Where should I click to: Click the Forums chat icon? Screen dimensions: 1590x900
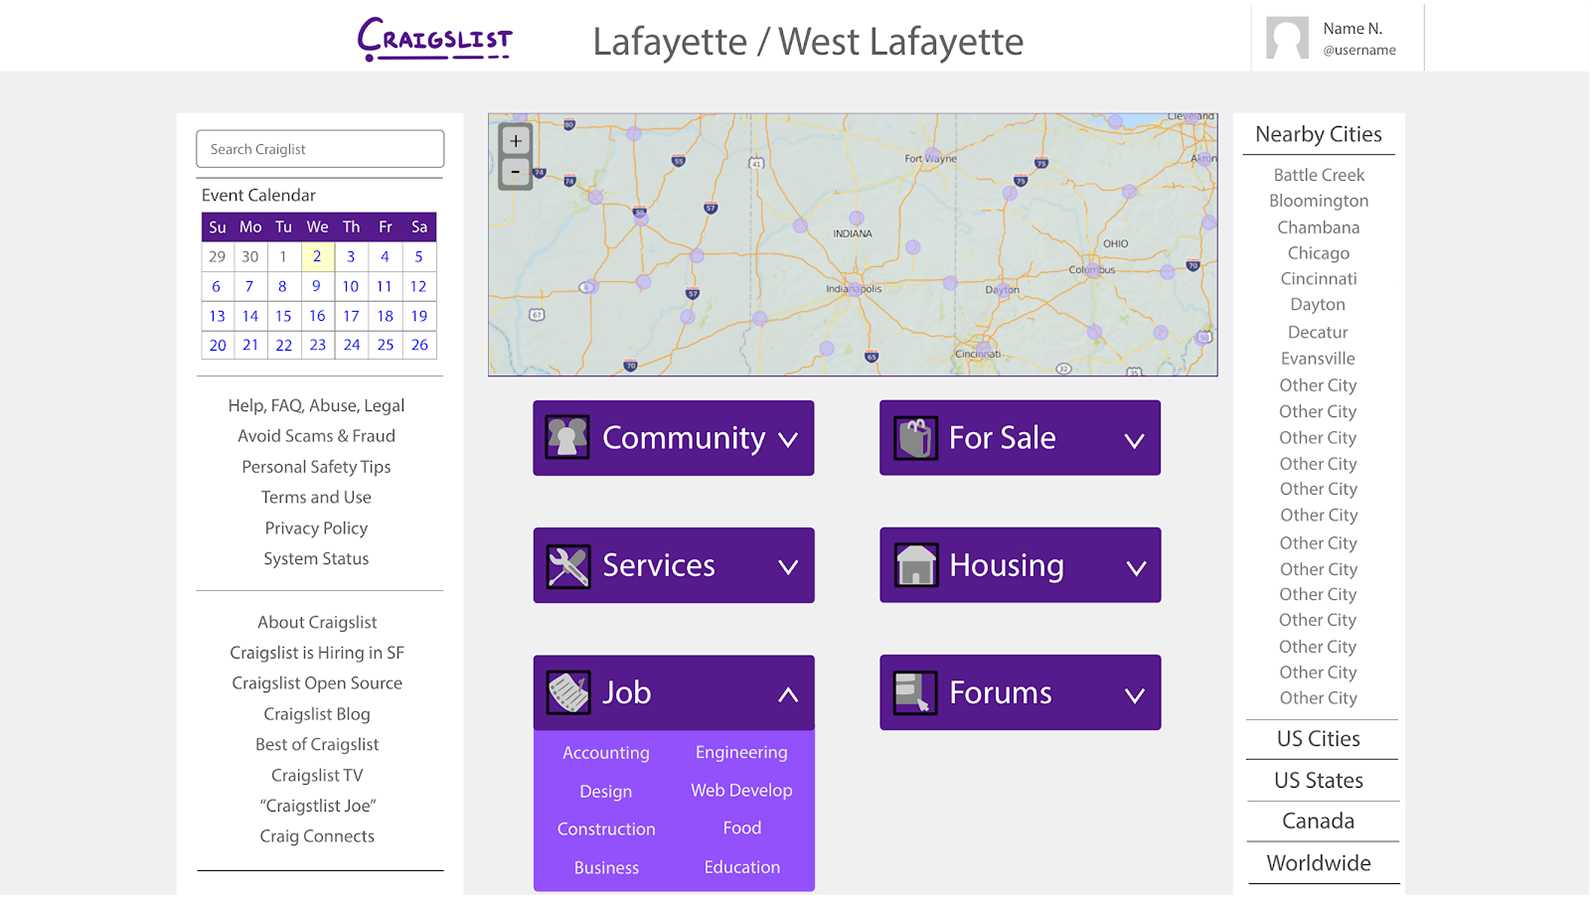pyautogui.click(x=915, y=692)
